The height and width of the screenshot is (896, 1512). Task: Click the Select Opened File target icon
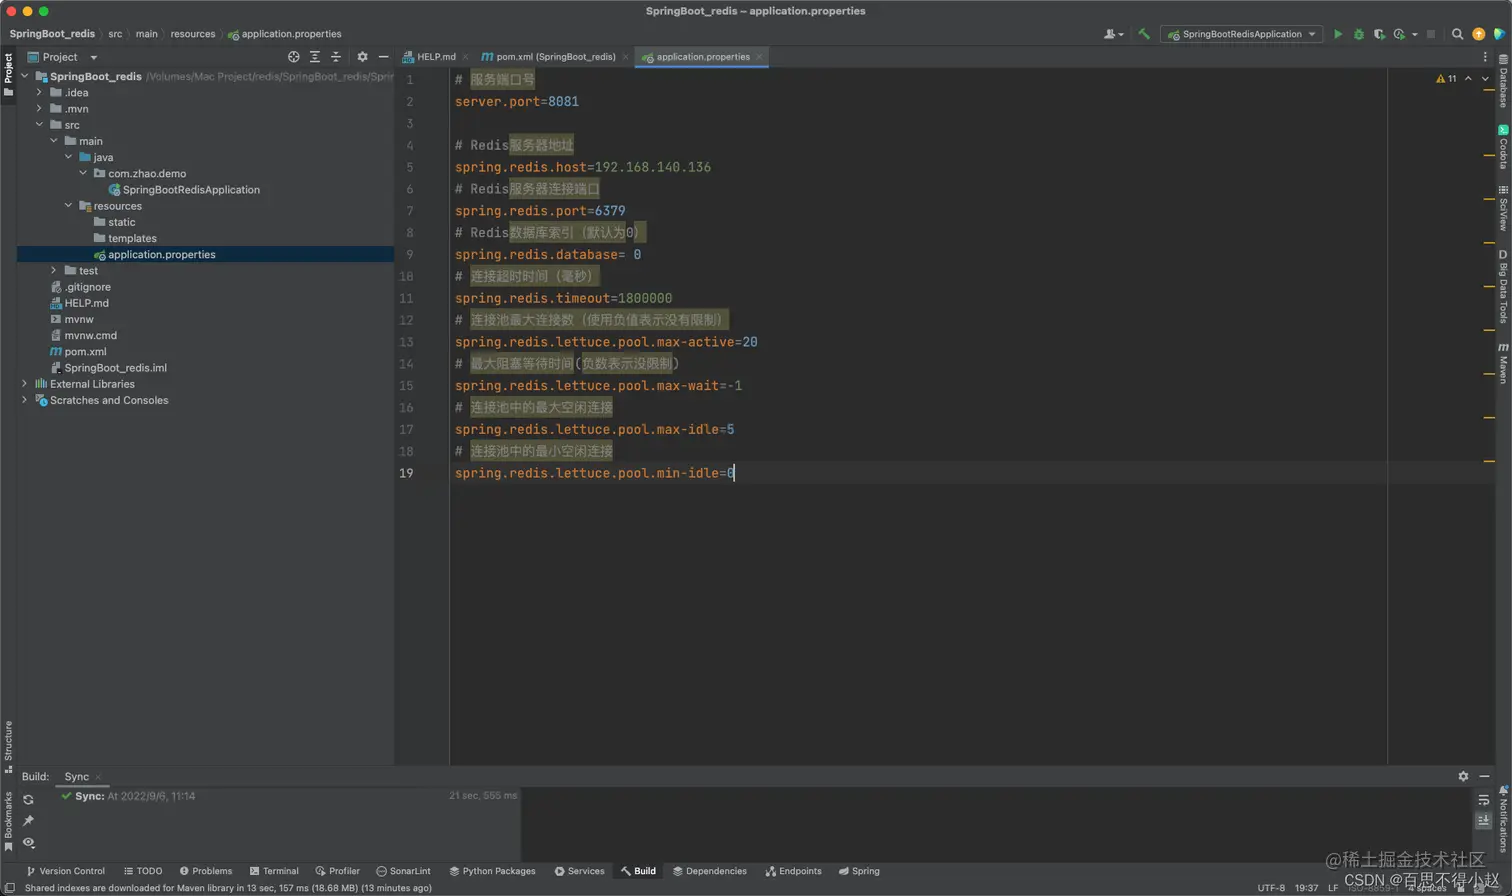[293, 57]
